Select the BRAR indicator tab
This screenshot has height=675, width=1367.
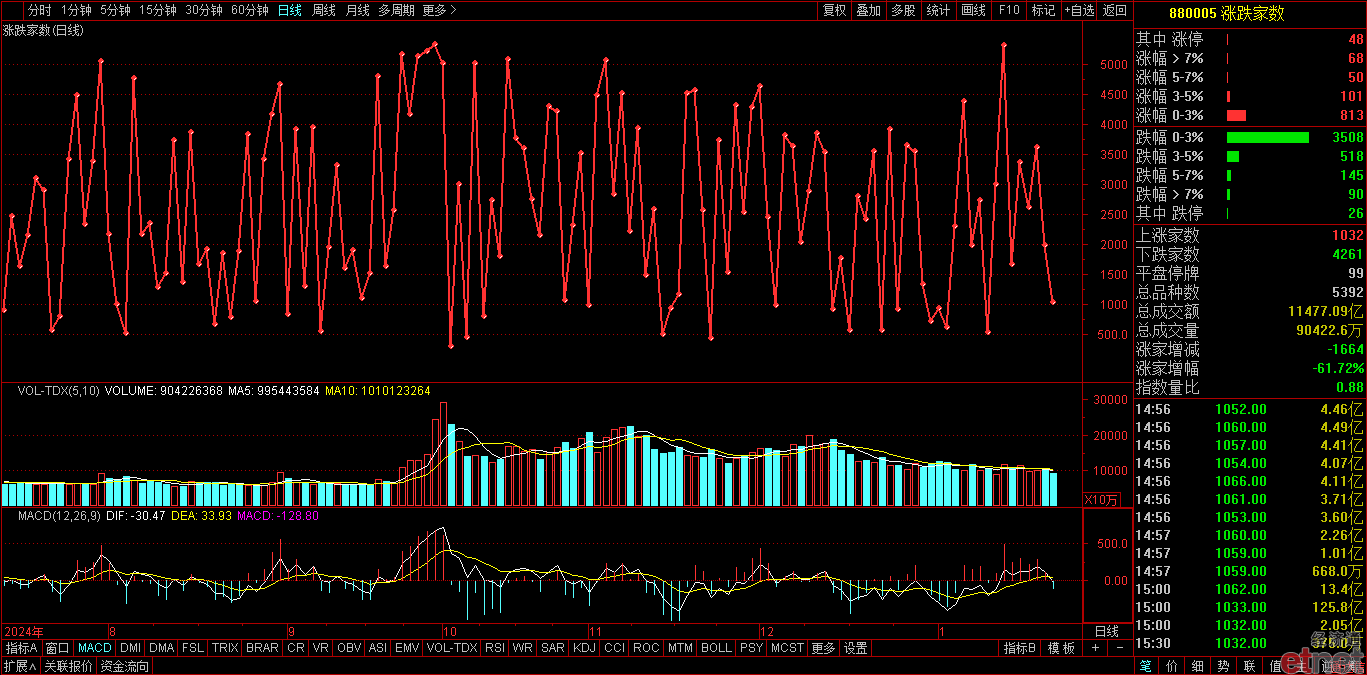point(262,648)
